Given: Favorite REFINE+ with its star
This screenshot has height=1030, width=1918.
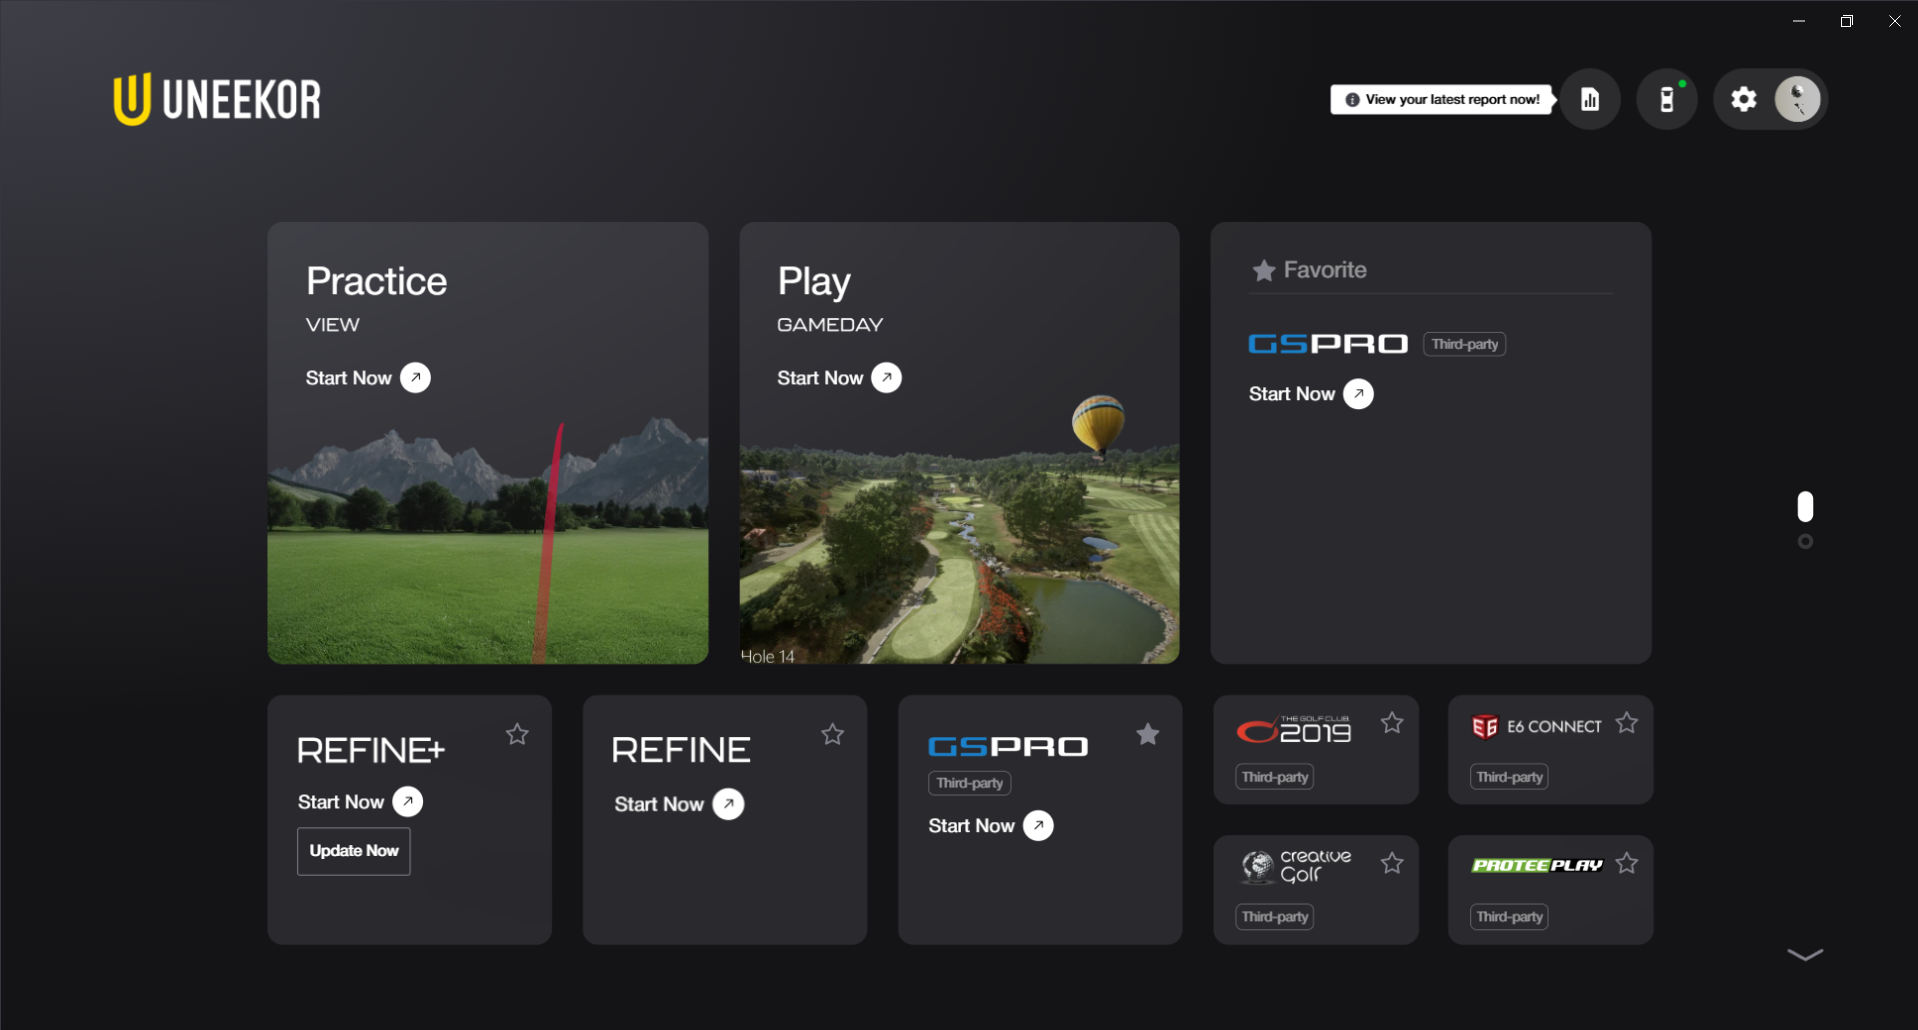Looking at the screenshot, I should [x=517, y=735].
